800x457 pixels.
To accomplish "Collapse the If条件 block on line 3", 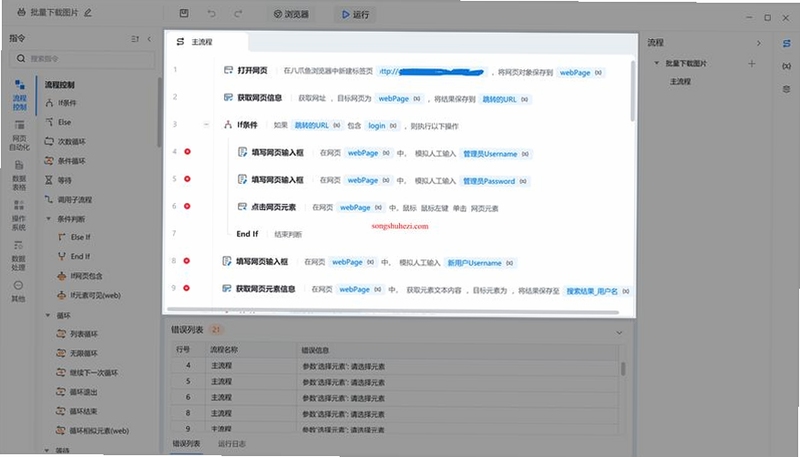I will (206, 124).
